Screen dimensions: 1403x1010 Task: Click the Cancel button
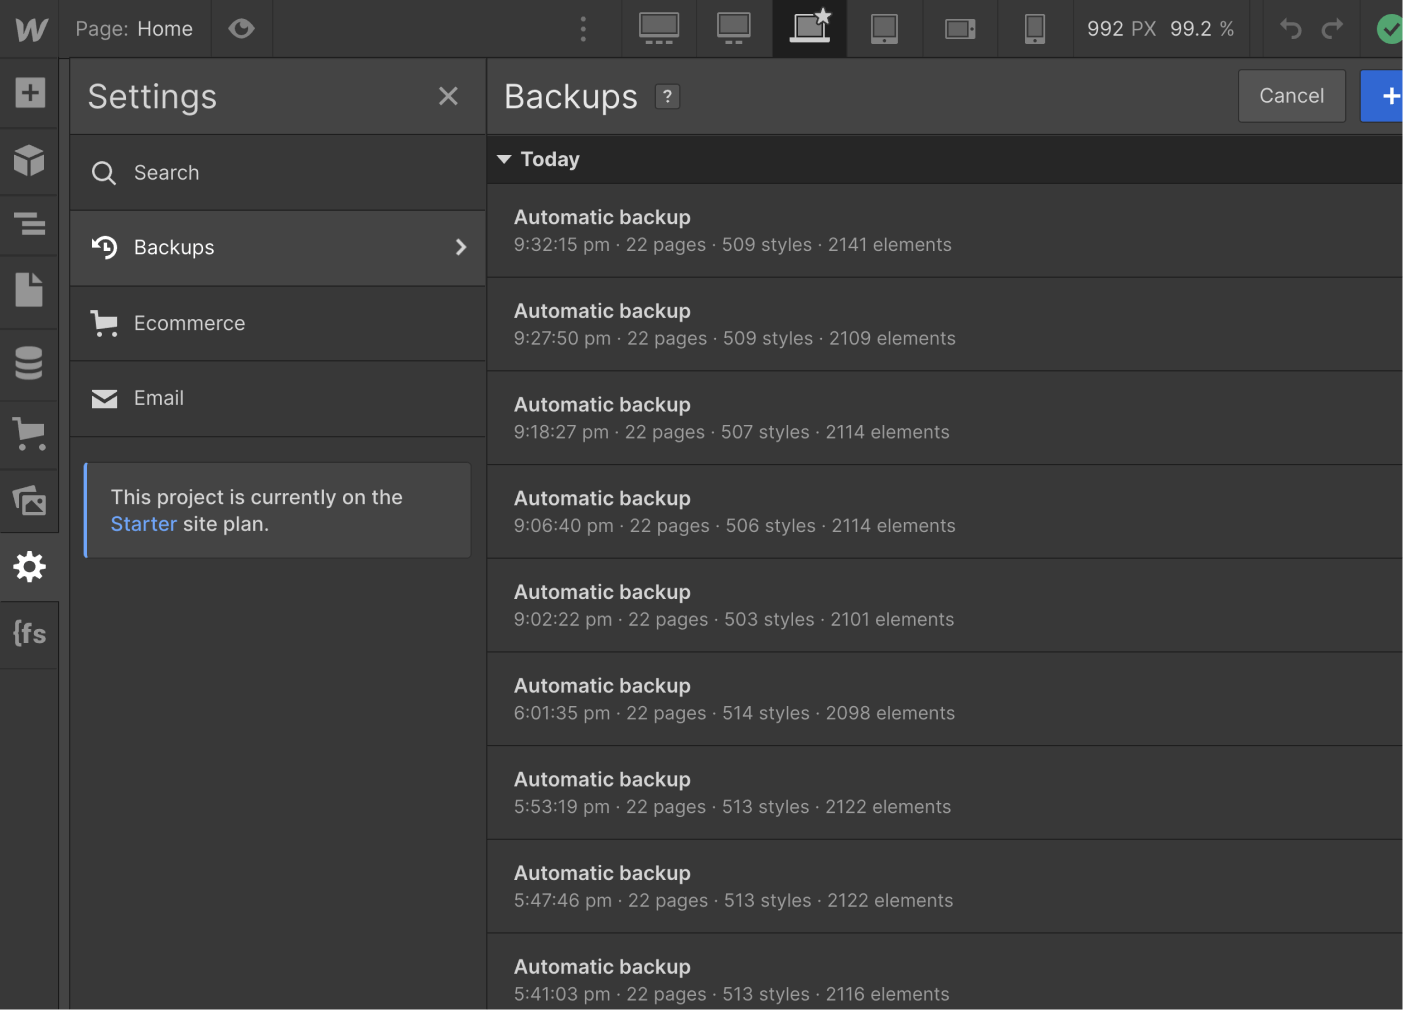1291,95
